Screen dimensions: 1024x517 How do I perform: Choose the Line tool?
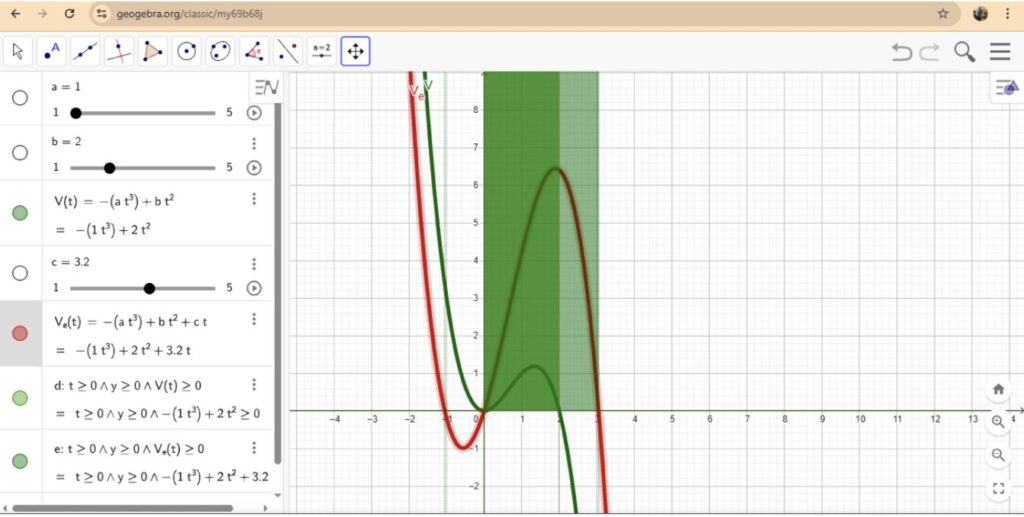pyautogui.click(x=86, y=51)
